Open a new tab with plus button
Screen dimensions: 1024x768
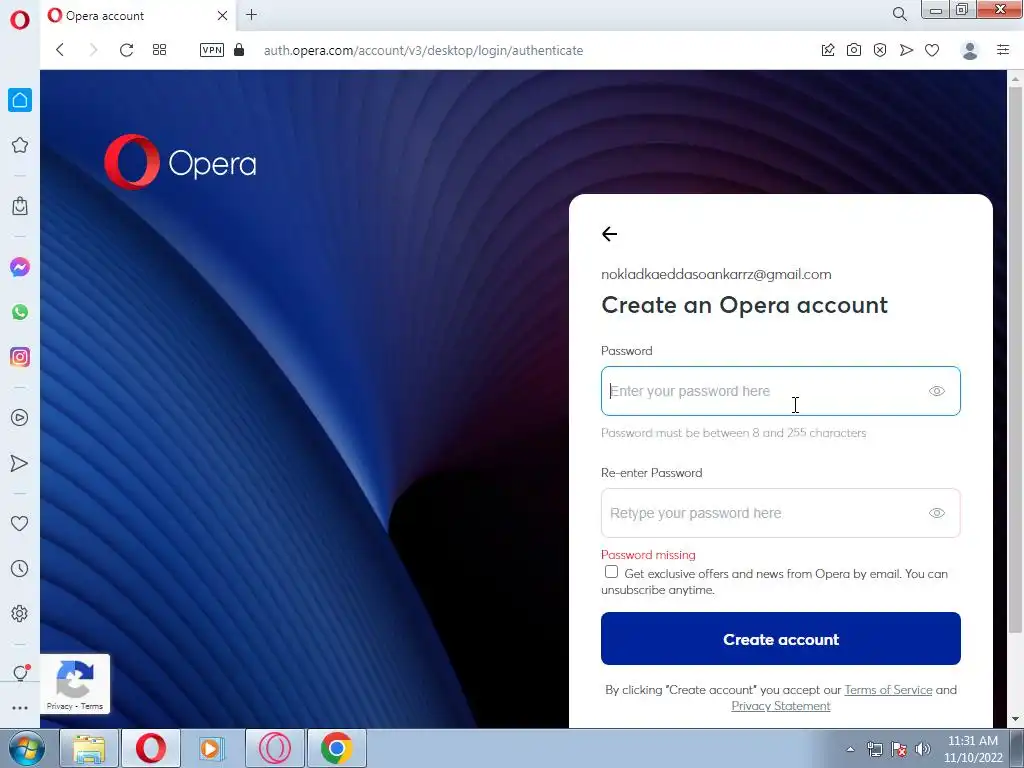coord(251,14)
